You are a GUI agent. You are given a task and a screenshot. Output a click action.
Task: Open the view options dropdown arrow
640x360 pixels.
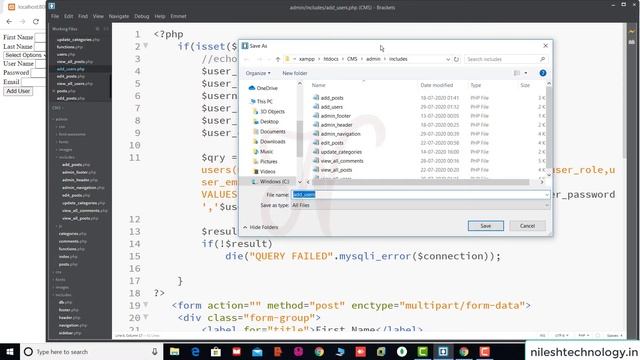click(x=526, y=73)
